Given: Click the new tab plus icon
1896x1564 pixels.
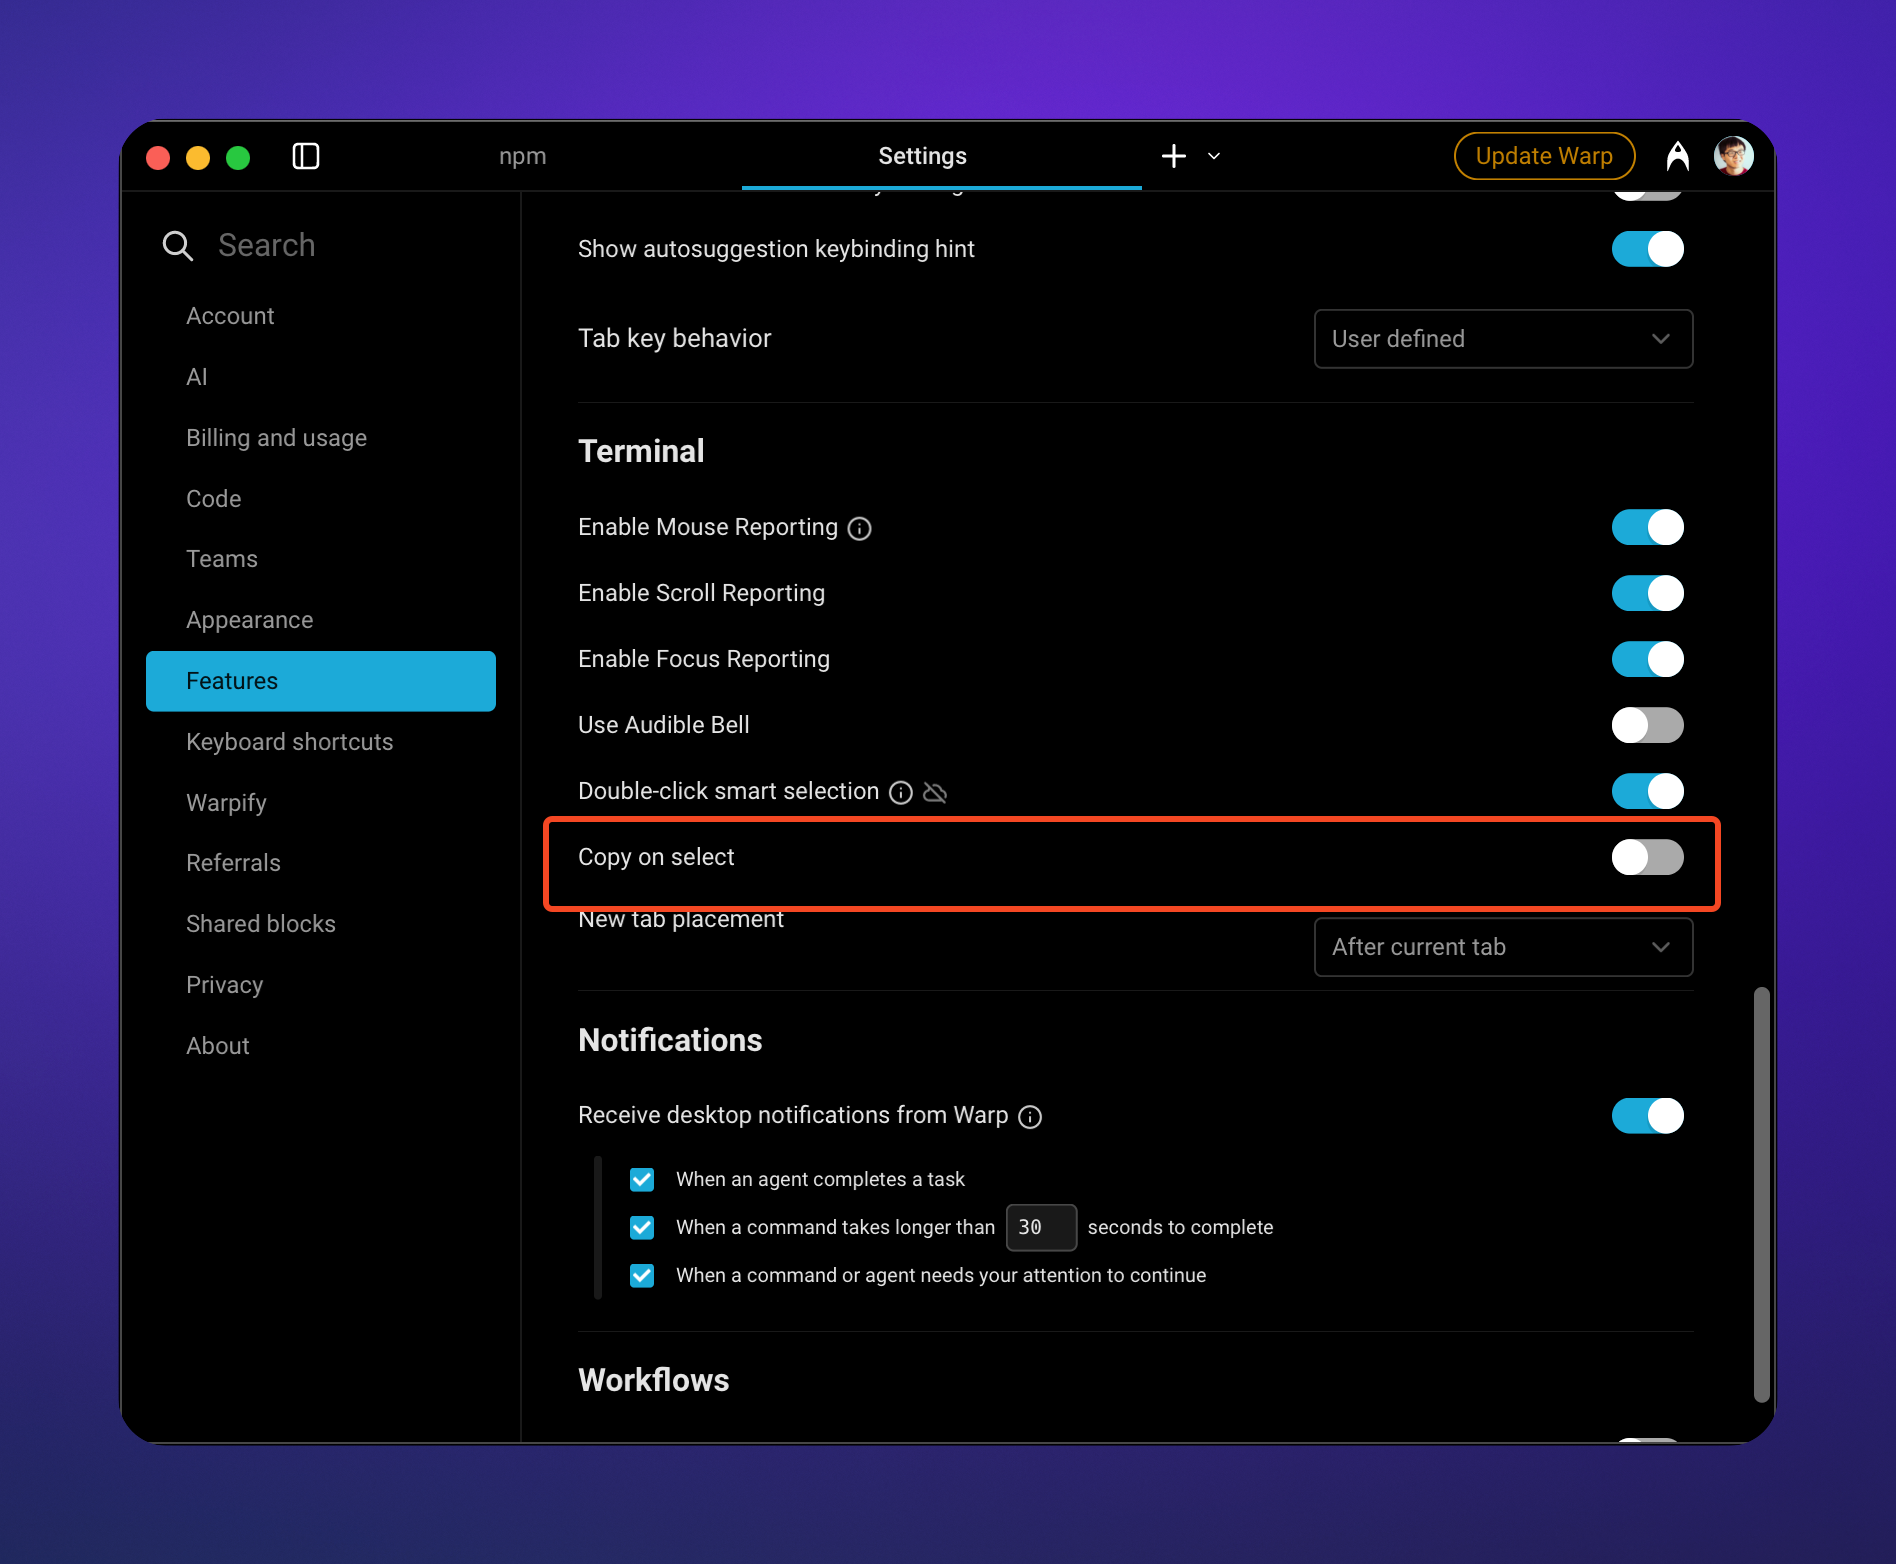Looking at the screenshot, I should [x=1174, y=156].
